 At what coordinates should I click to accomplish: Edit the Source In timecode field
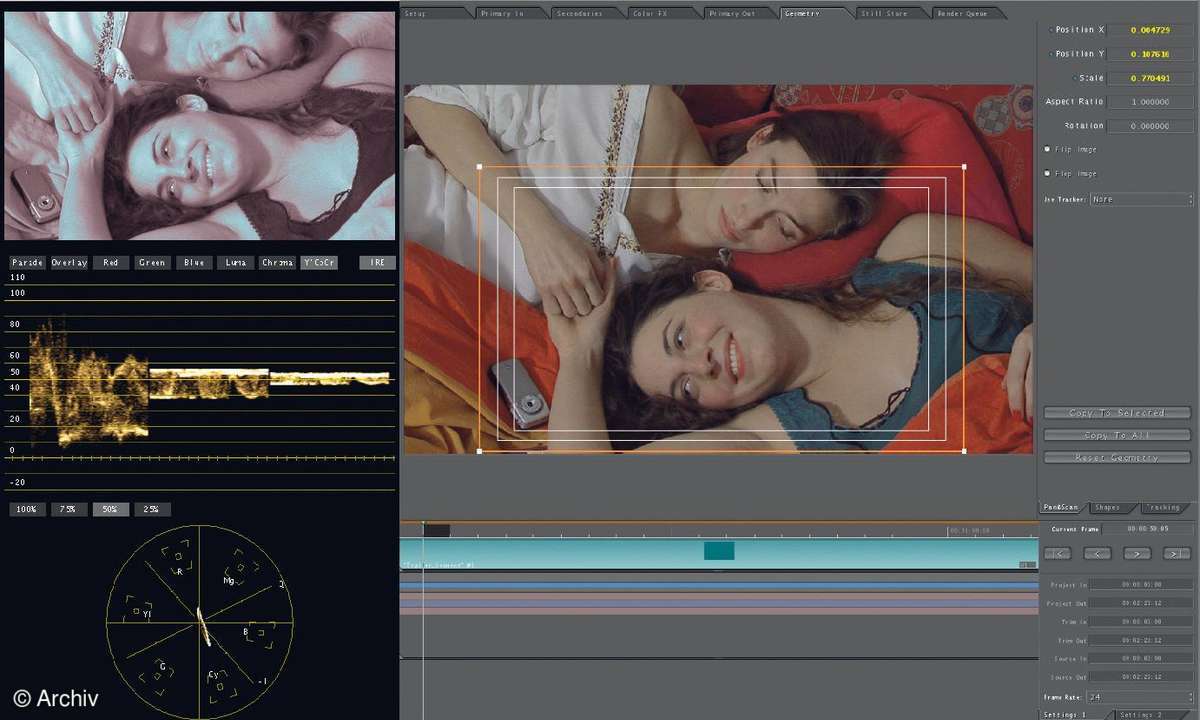[1141, 658]
